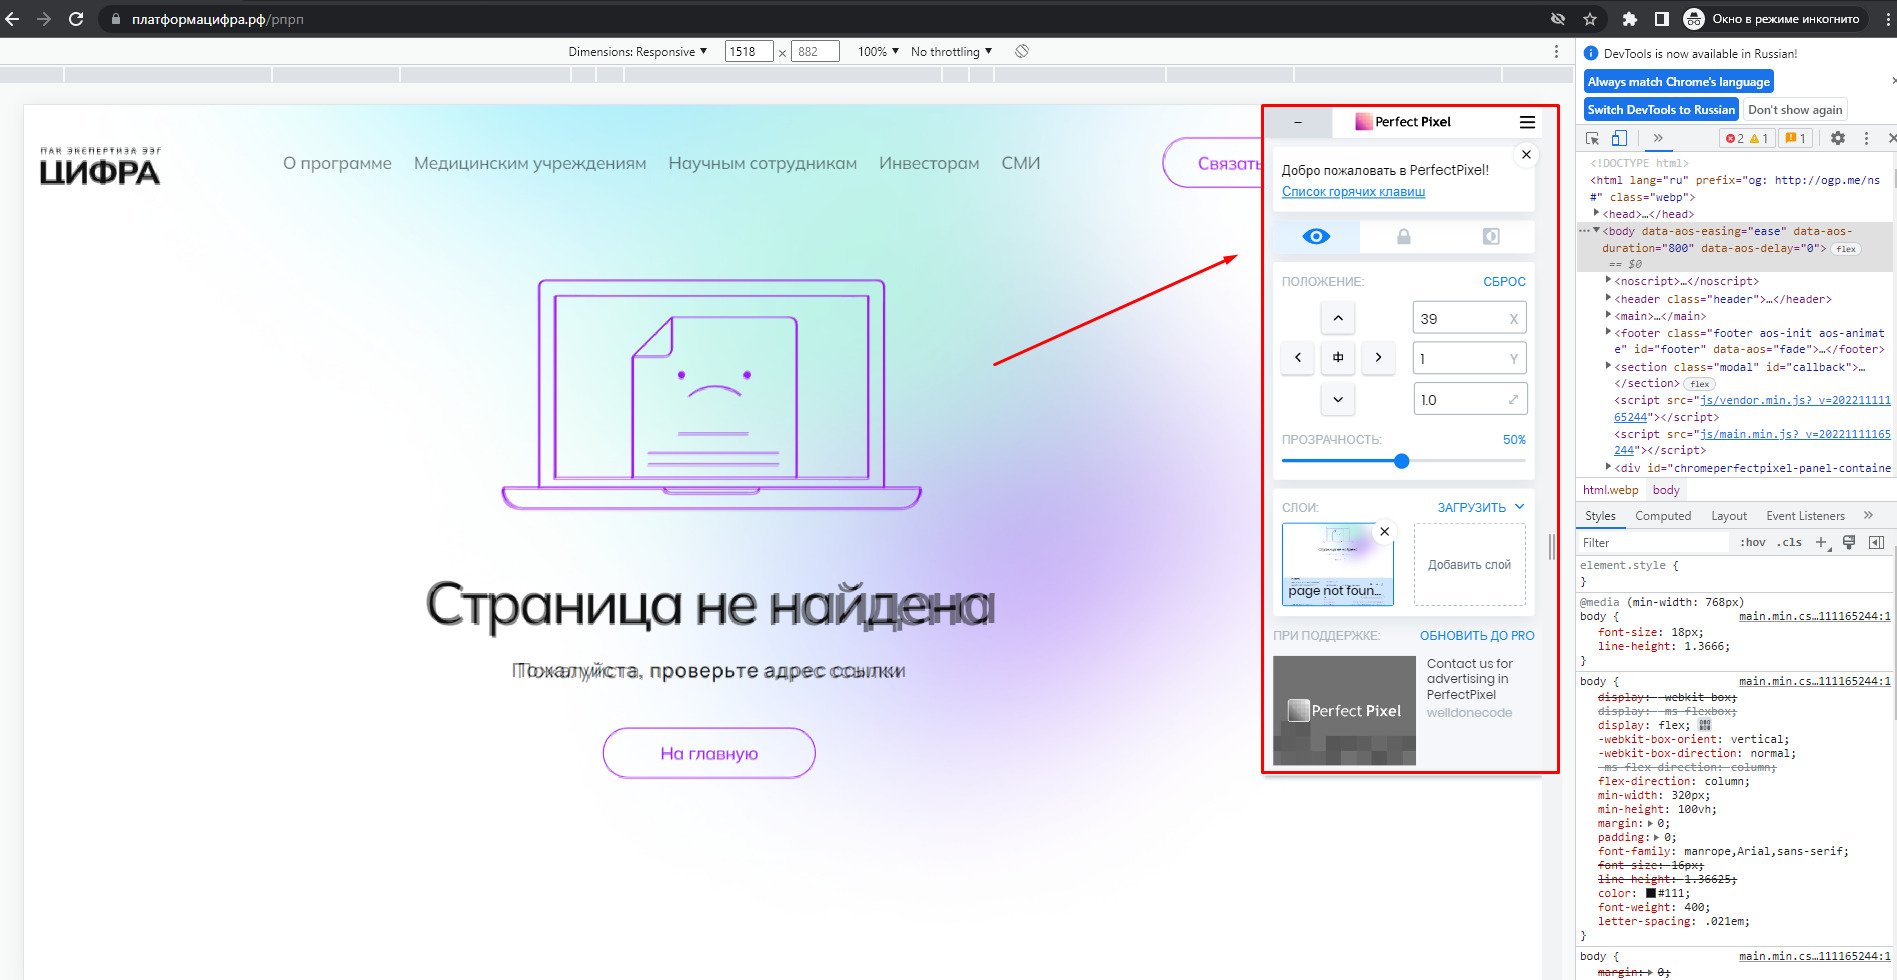Select the 'page not foun...' layer thumbnail

tap(1337, 564)
